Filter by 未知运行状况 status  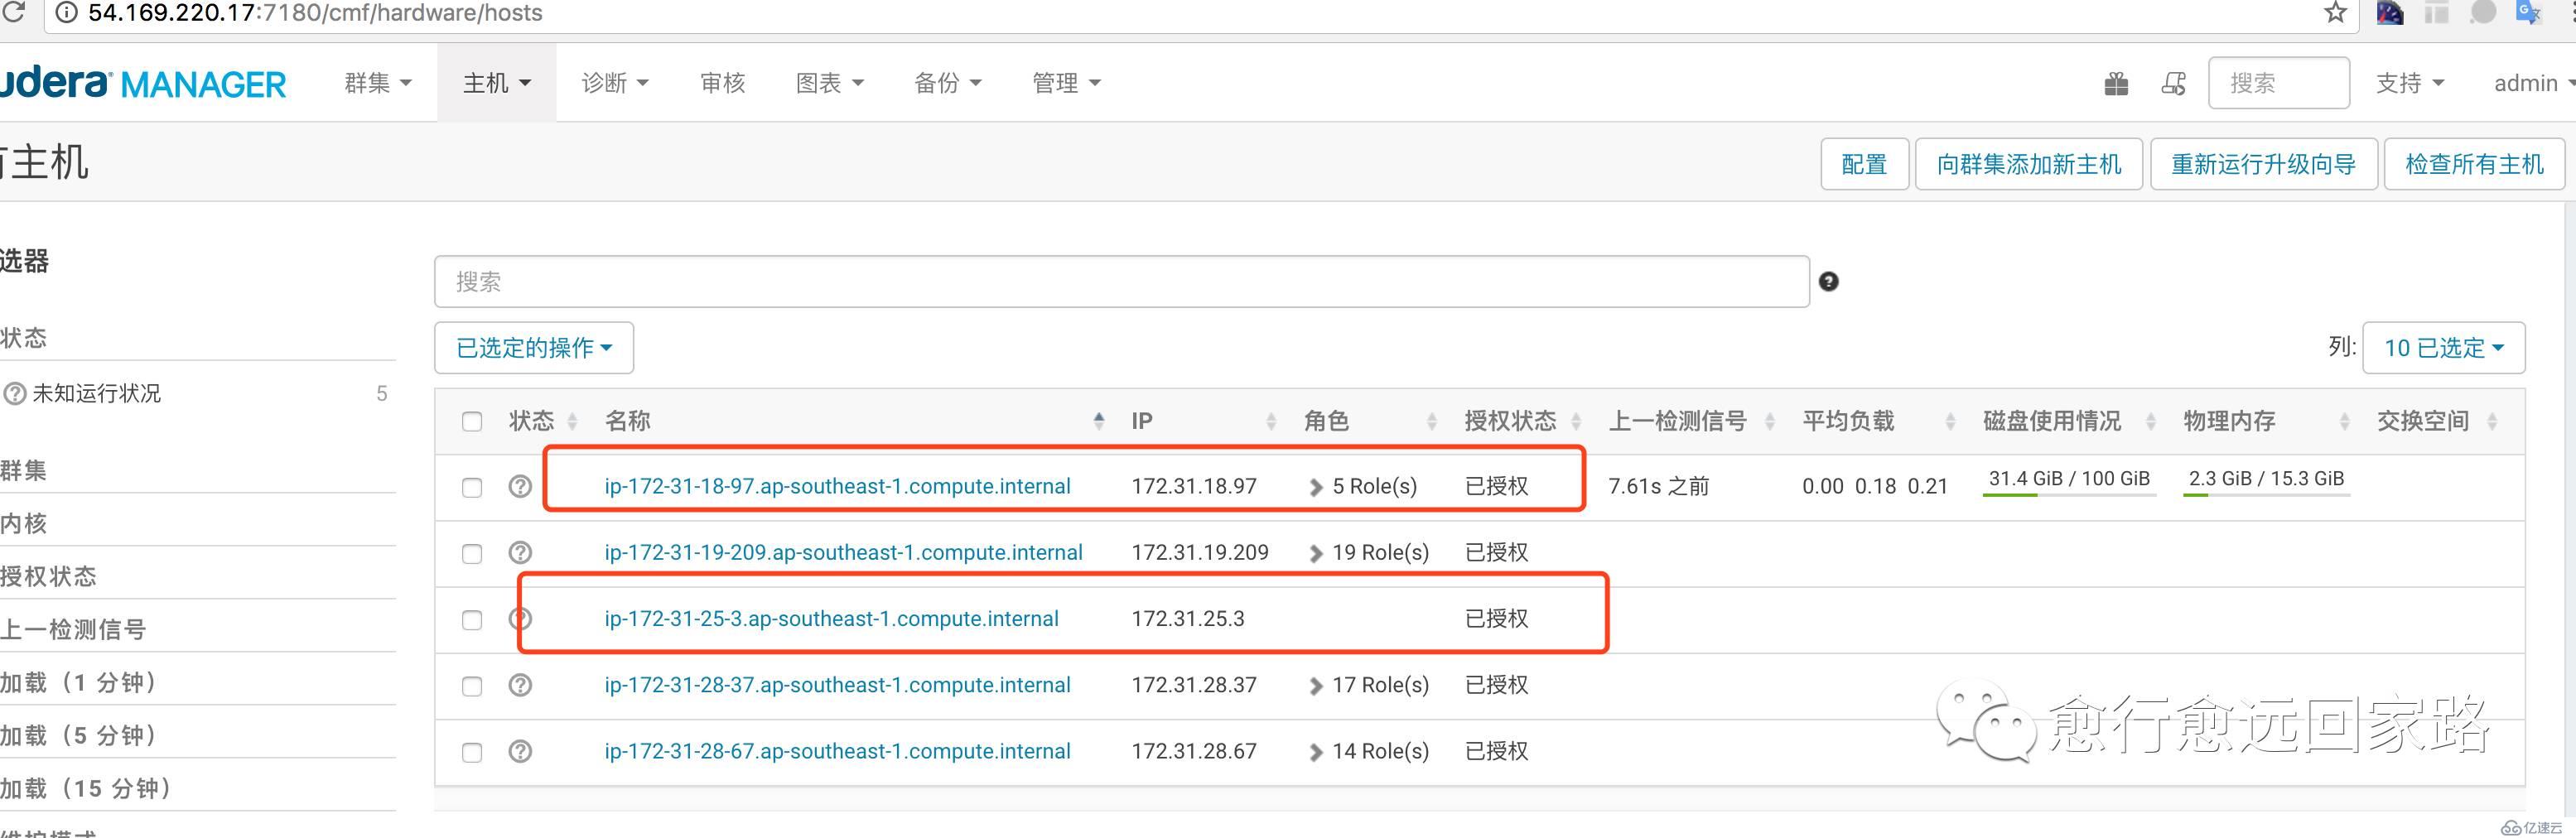(96, 393)
